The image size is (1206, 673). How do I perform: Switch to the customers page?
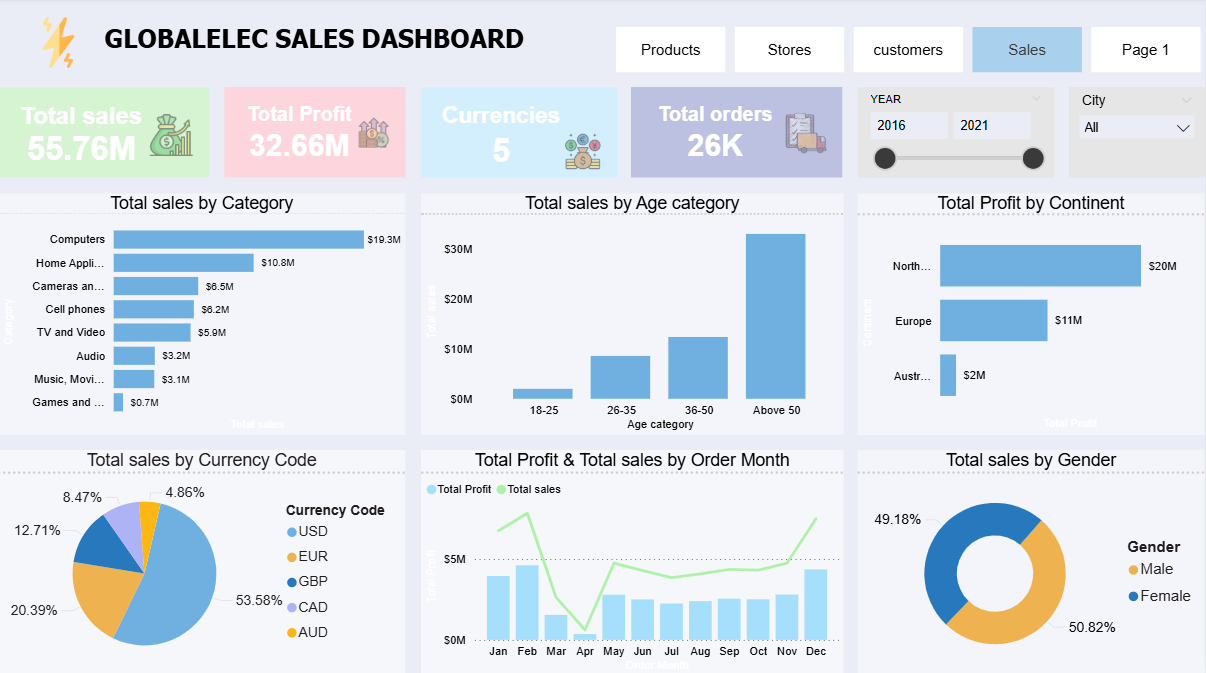pos(907,49)
